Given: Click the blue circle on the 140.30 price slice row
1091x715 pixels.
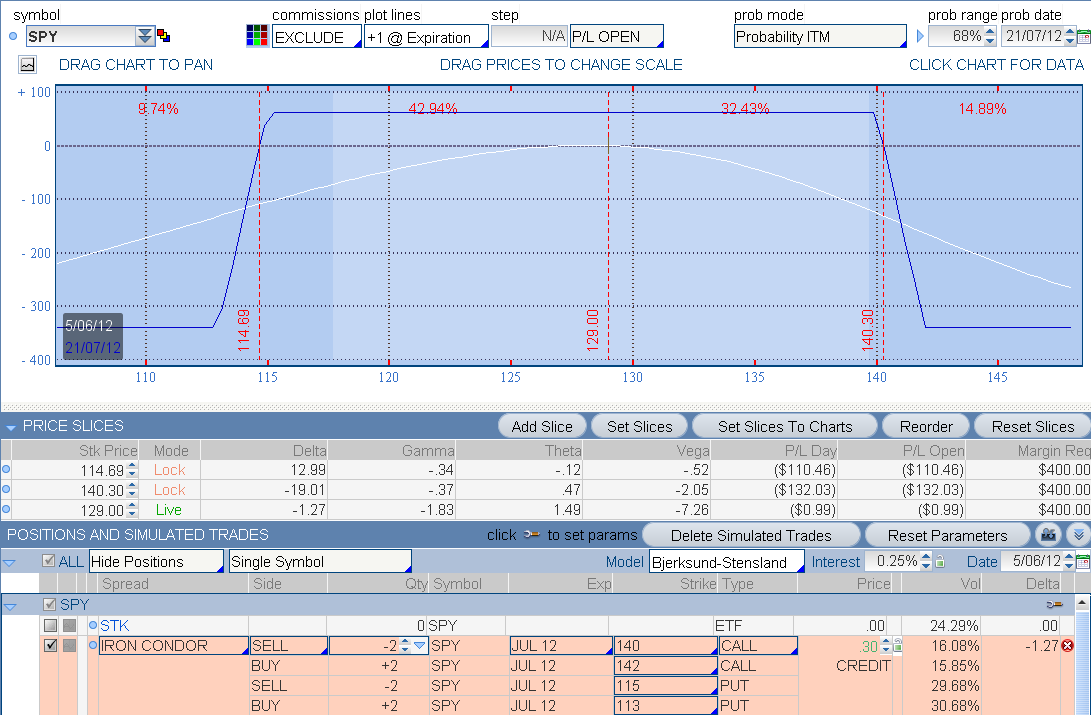Looking at the screenshot, I should coord(6,489).
